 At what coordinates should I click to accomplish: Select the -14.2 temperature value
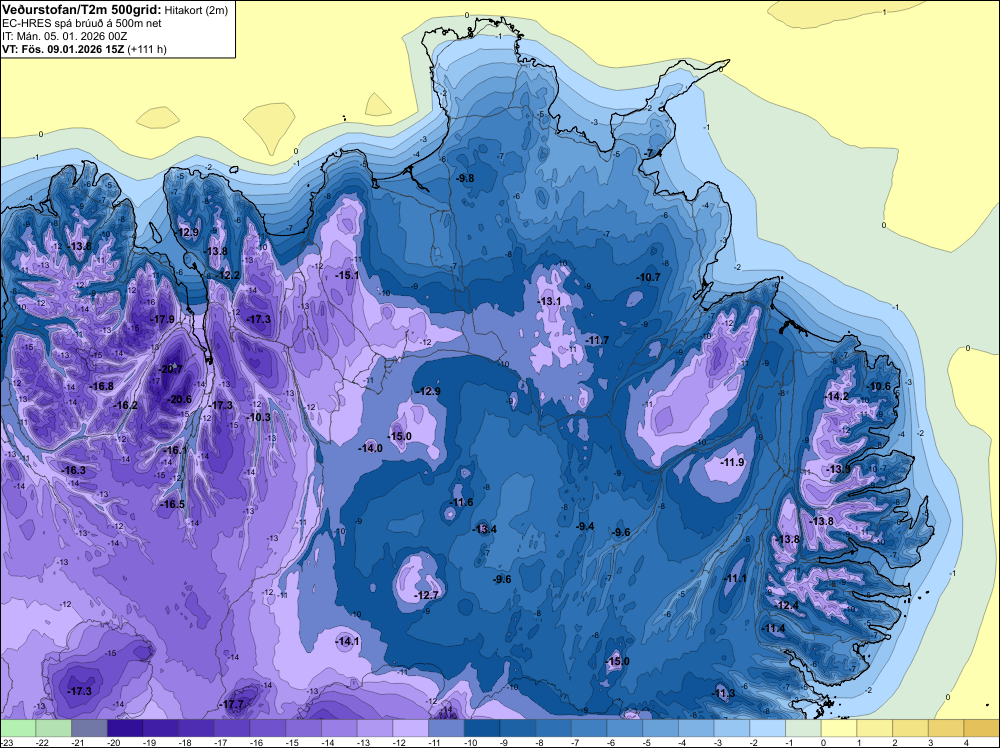[837, 397]
